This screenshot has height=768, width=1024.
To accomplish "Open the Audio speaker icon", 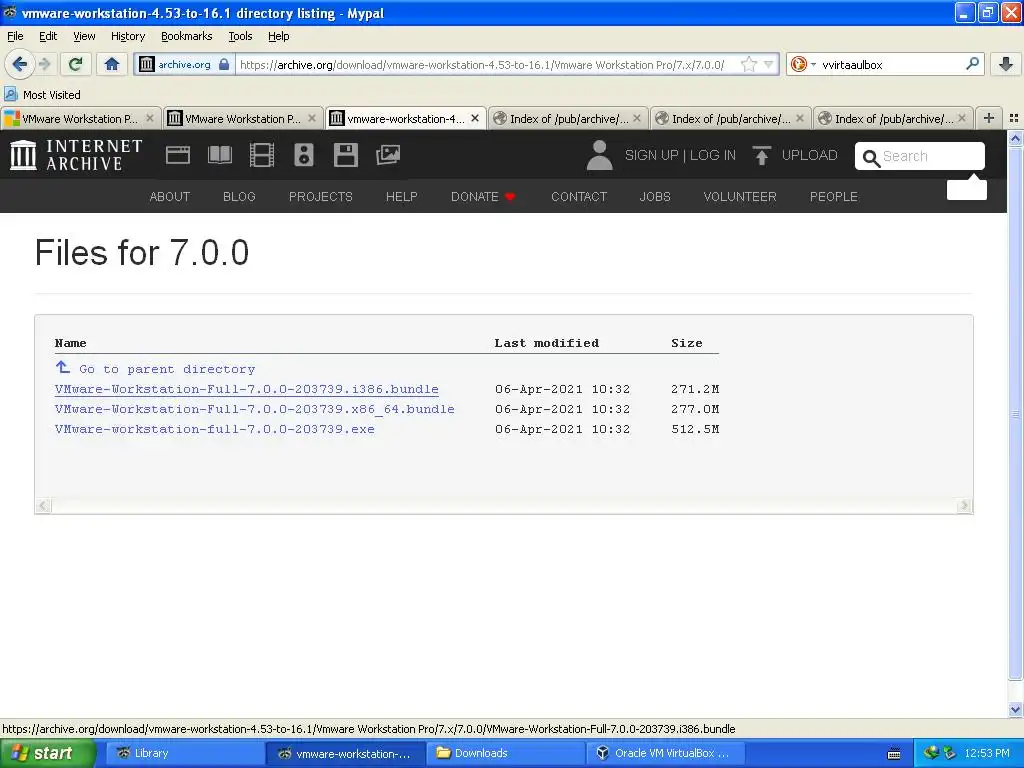I will (304, 155).
